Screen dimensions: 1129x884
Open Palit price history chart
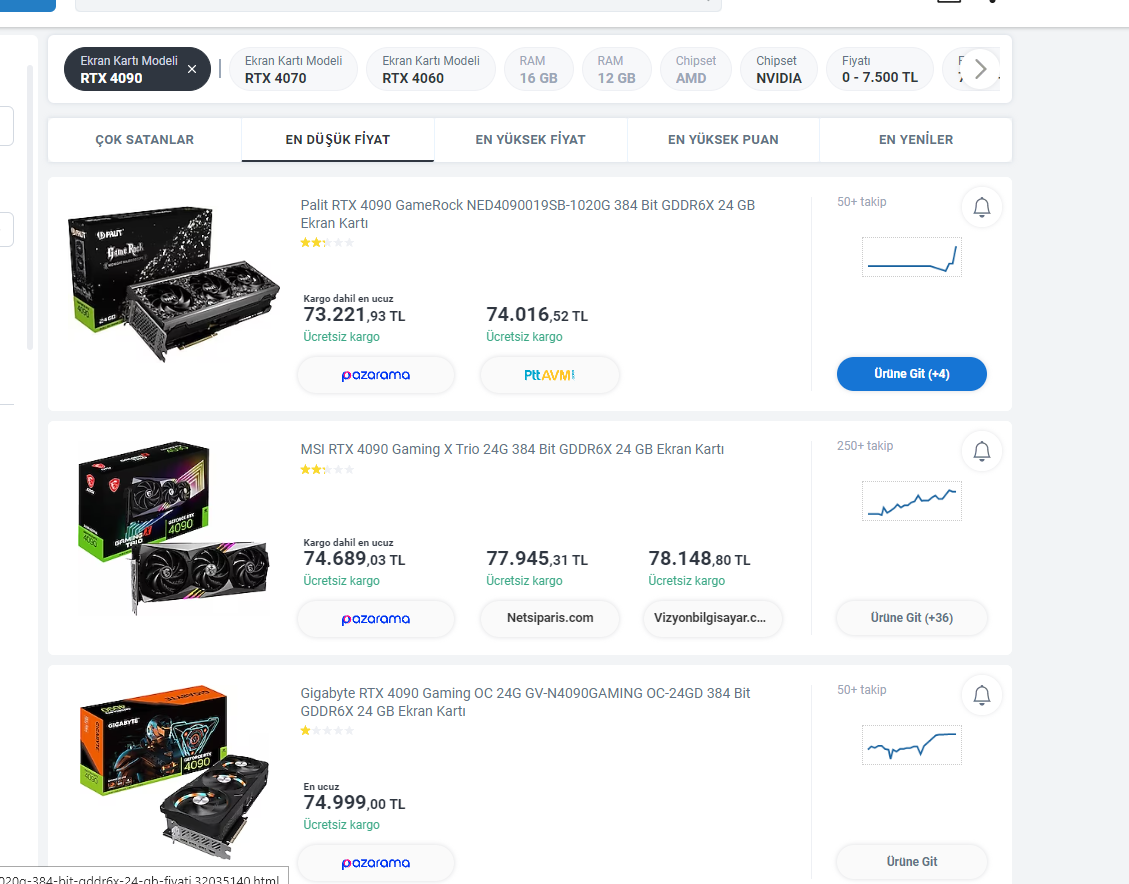911,257
